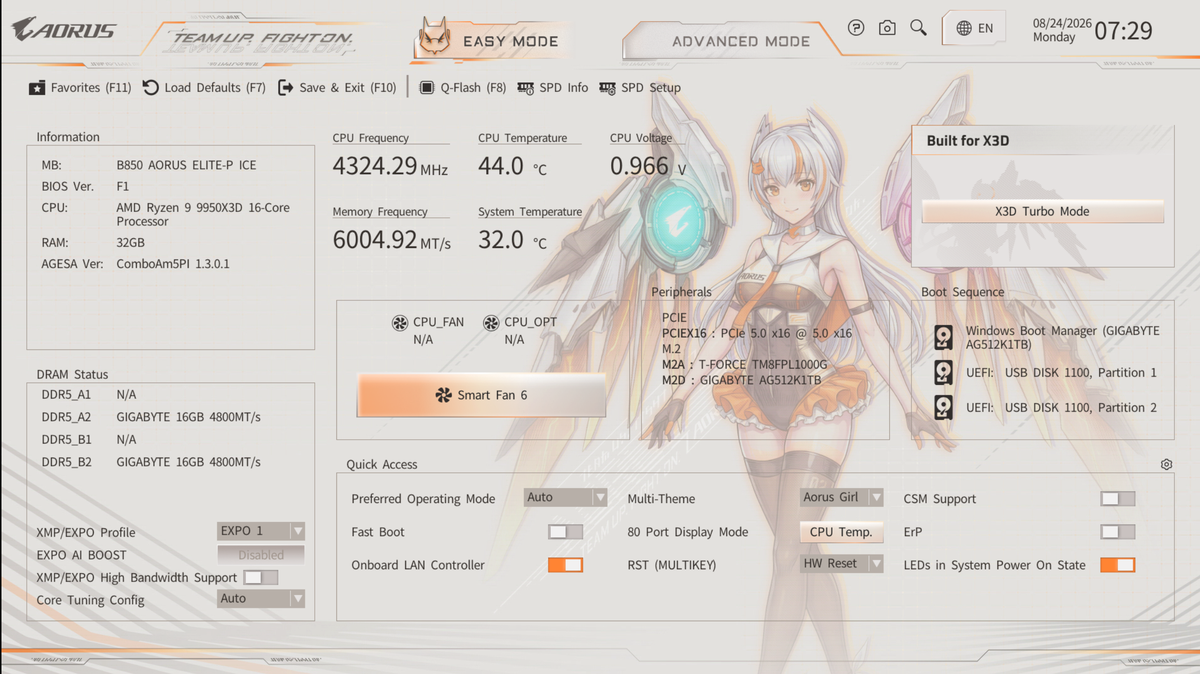The image size is (1200, 674).
Task: Click the System Temperature 32.0 °C value
Action: pyautogui.click(x=512, y=240)
